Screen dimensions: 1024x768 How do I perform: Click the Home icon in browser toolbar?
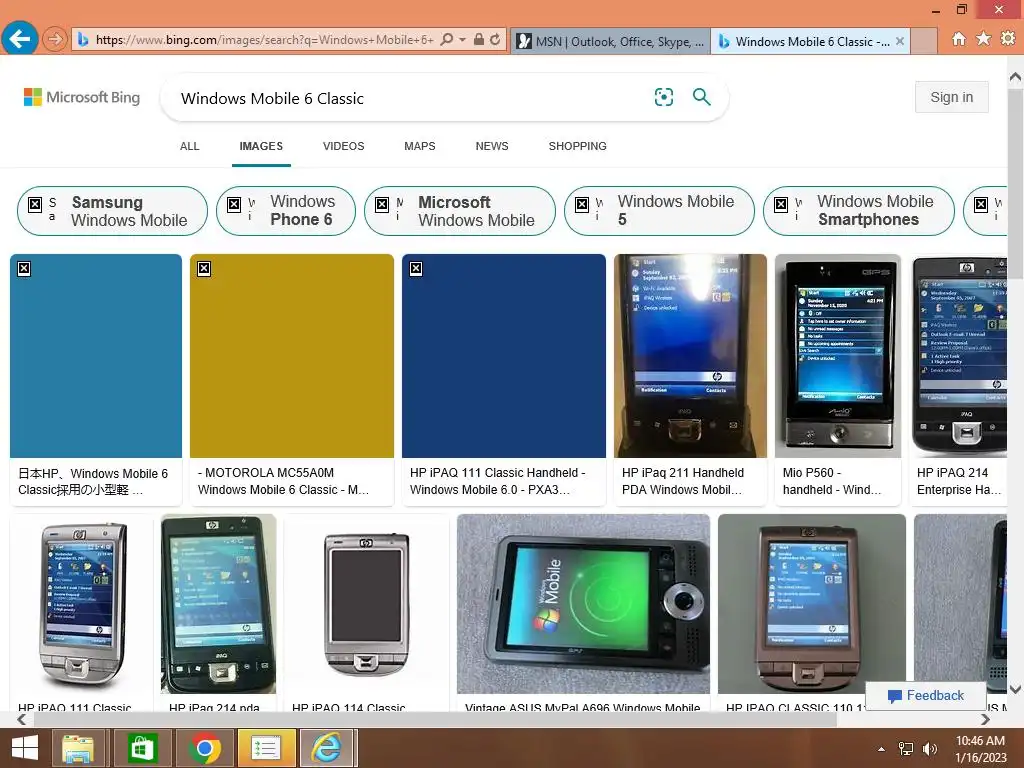[x=958, y=39]
